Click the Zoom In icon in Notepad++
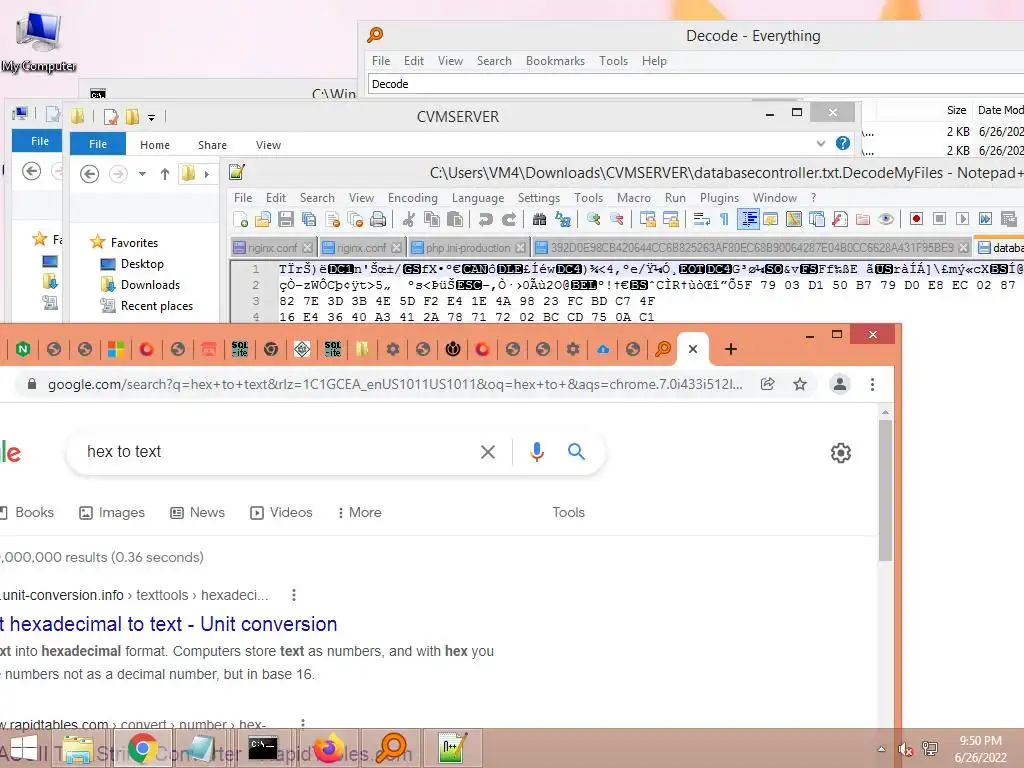 (x=594, y=219)
